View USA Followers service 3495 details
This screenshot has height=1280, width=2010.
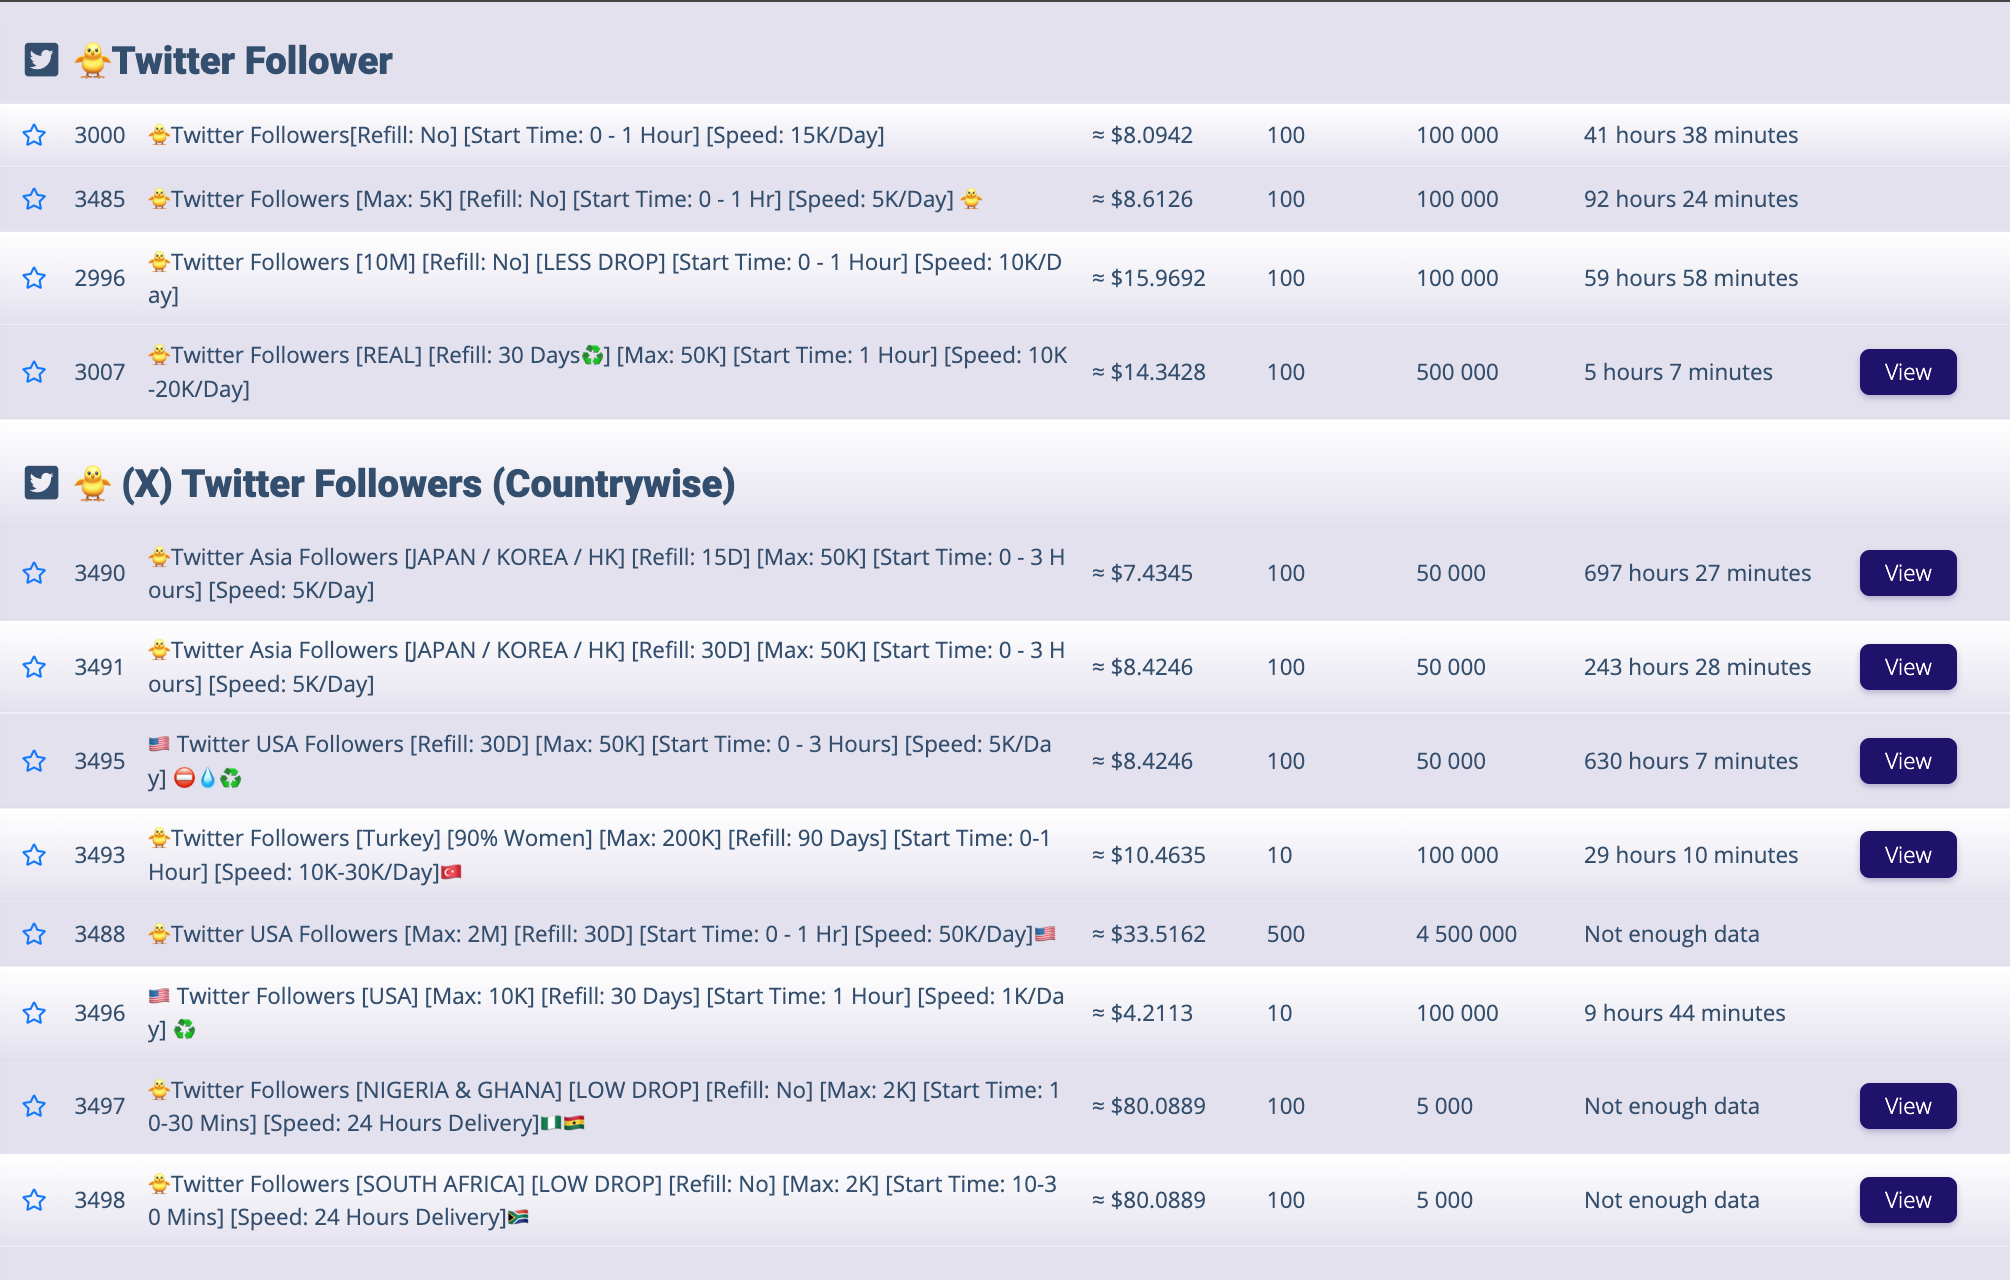[x=1908, y=761]
